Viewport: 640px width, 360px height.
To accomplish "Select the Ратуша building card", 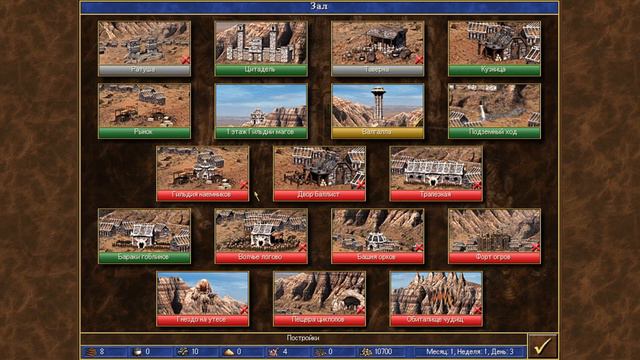I will point(144,49).
